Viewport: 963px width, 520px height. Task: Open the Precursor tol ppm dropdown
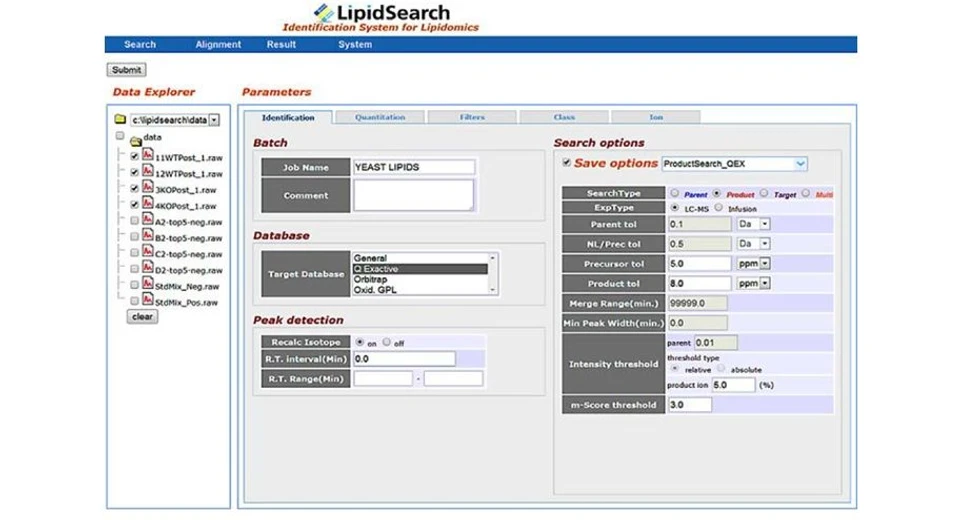765,263
